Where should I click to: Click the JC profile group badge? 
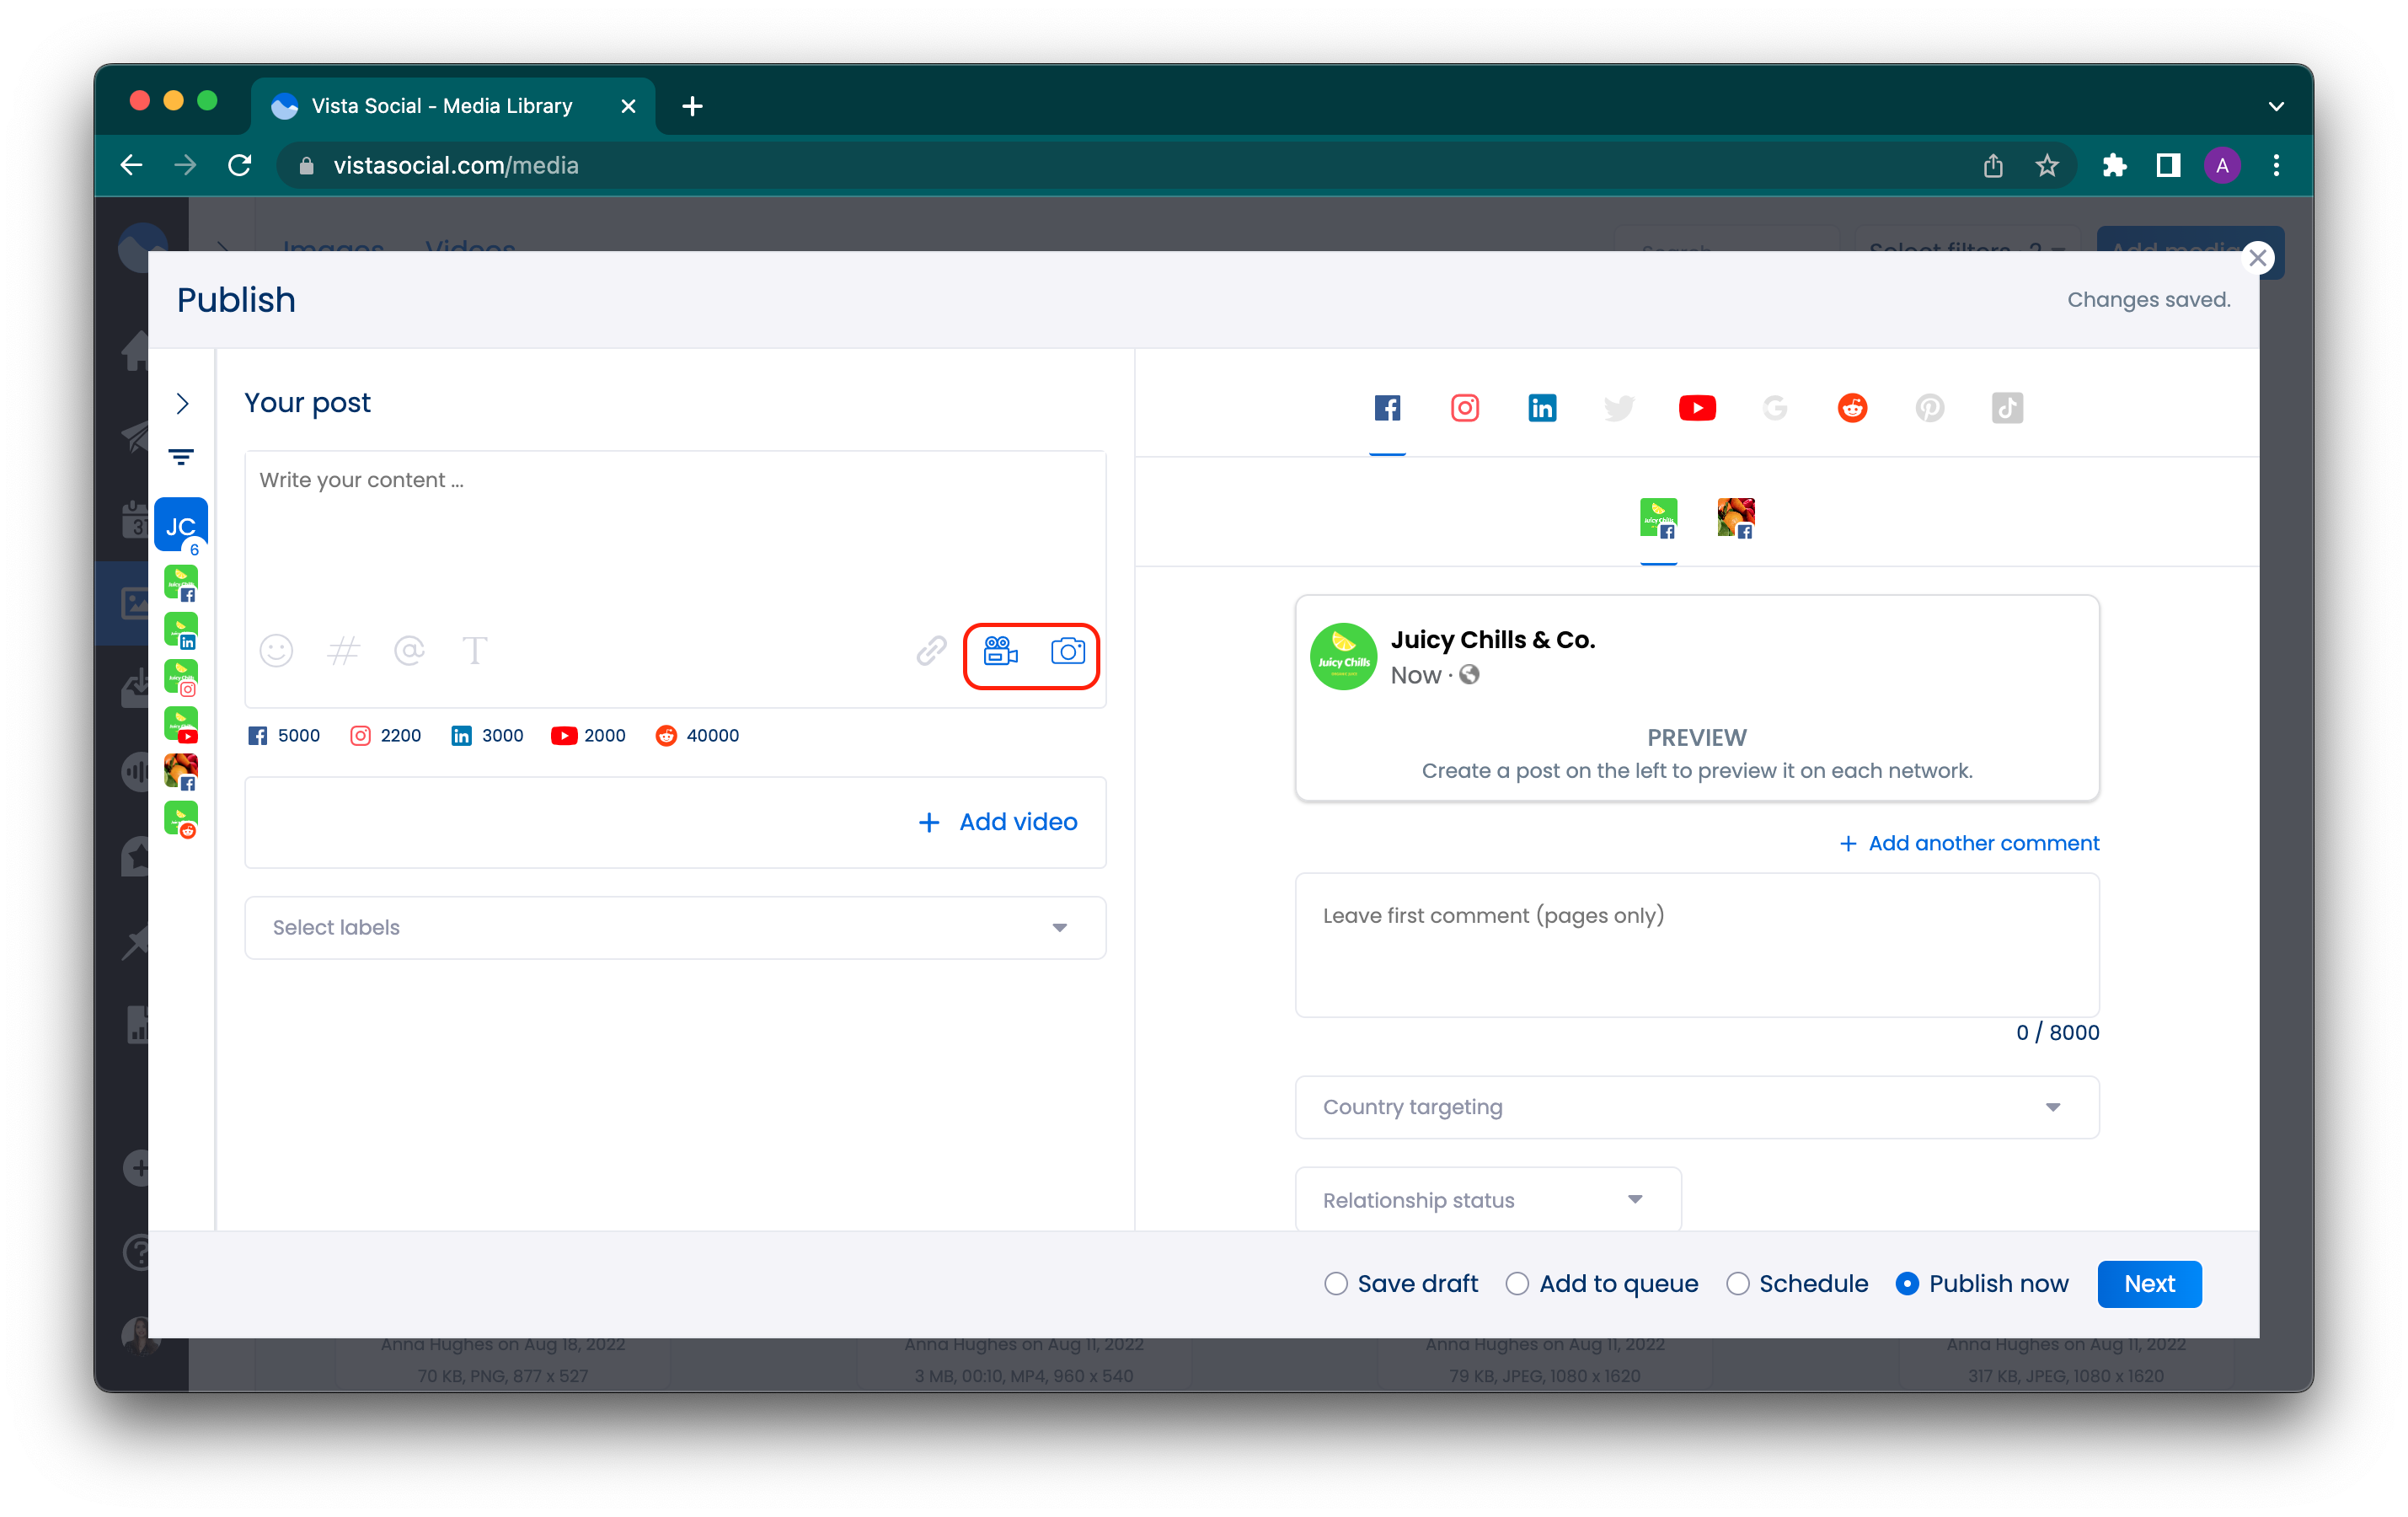pos(181,525)
